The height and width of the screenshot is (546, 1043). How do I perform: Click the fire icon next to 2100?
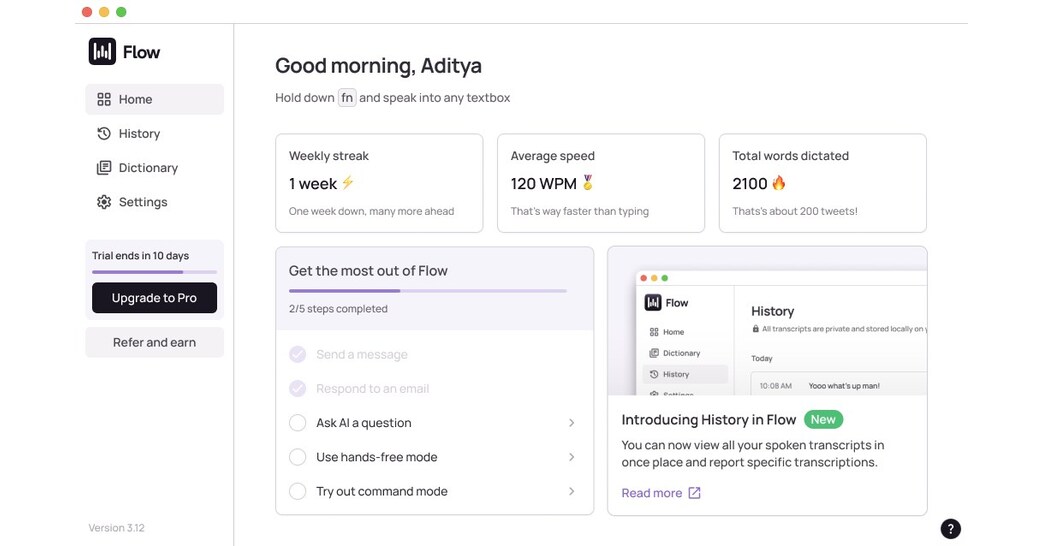779,183
